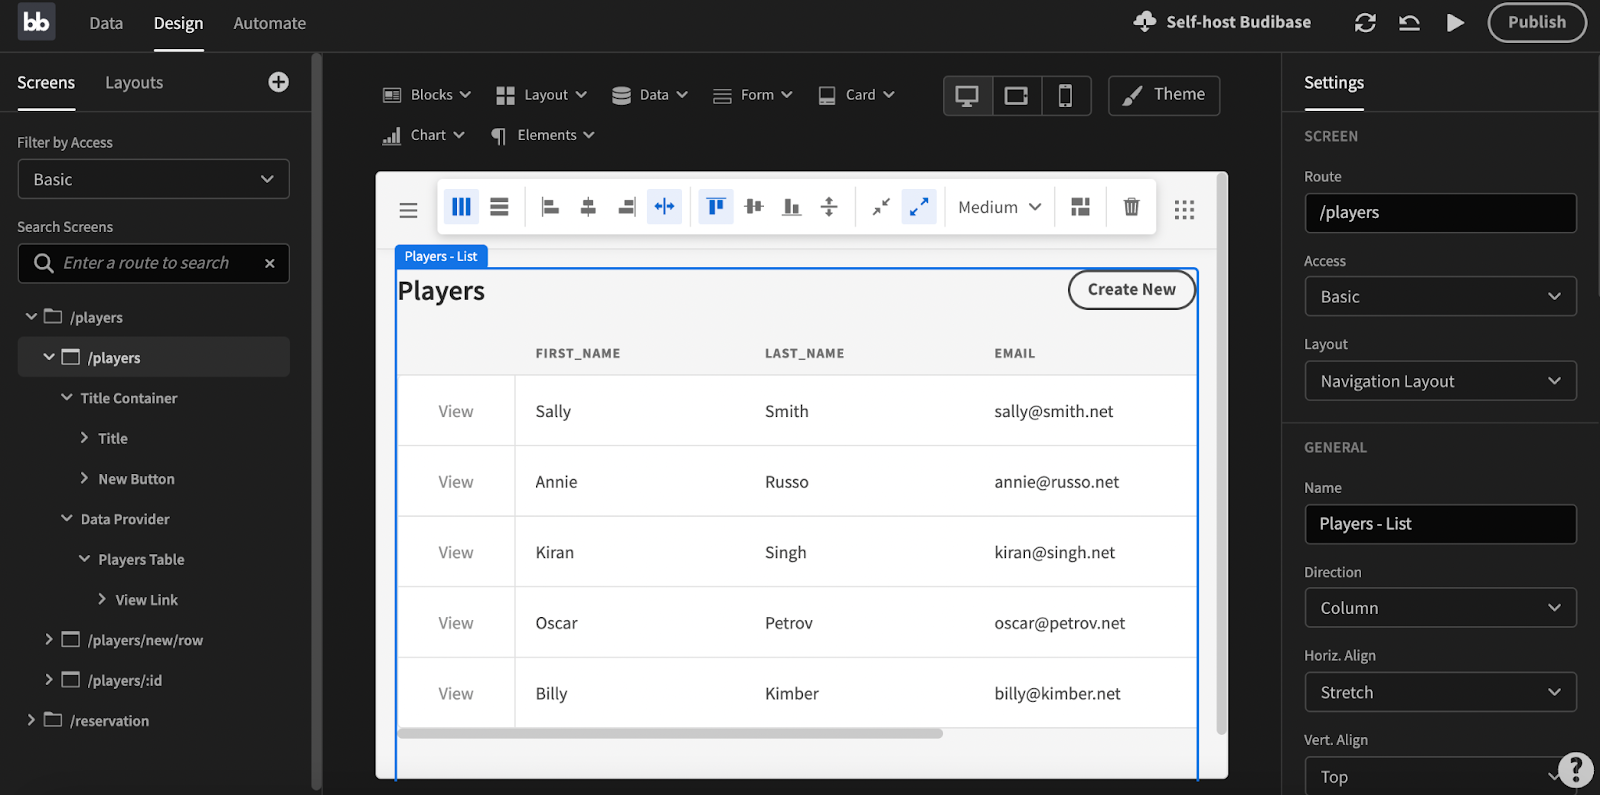This screenshot has height=795, width=1600.
Task: Click the refresh sync icon in header
Action: (x=1365, y=23)
